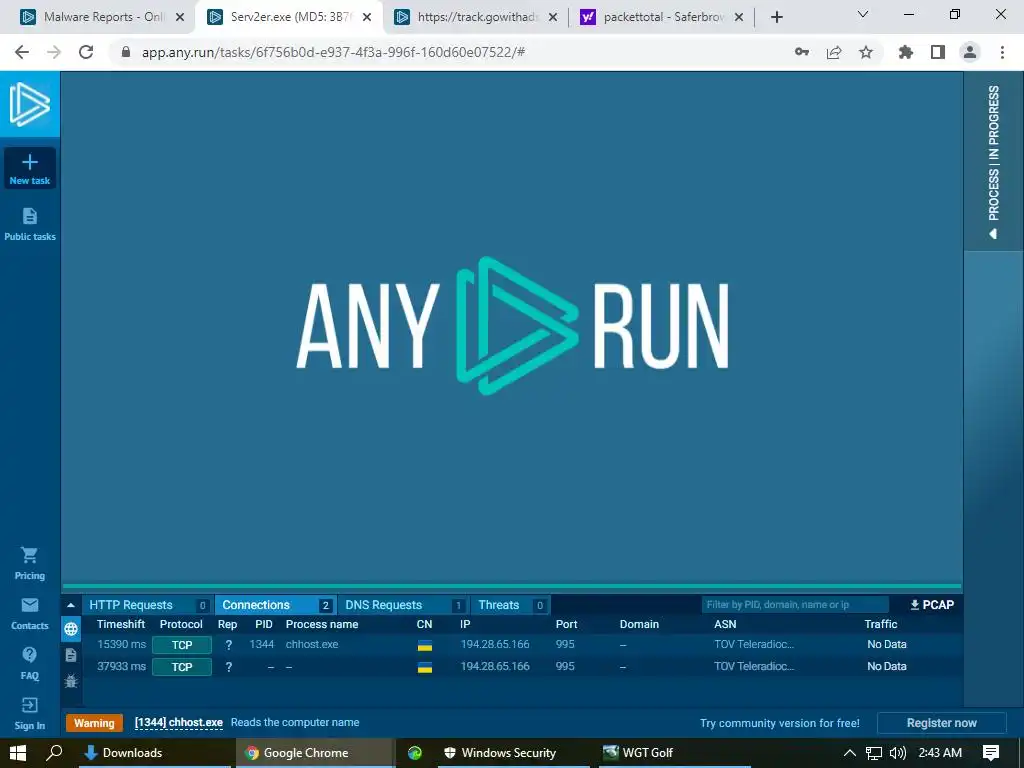The width and height of the screenshot is (1024, 768).
Task: Select the debug bug panel icon
Action: [x=71, y=681]
